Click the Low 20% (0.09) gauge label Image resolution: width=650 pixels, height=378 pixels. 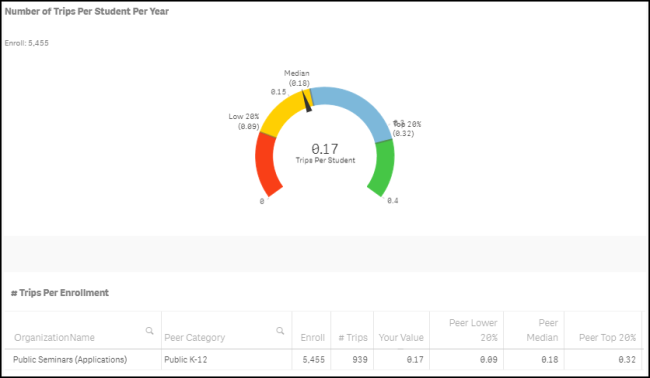coord(244,121)
